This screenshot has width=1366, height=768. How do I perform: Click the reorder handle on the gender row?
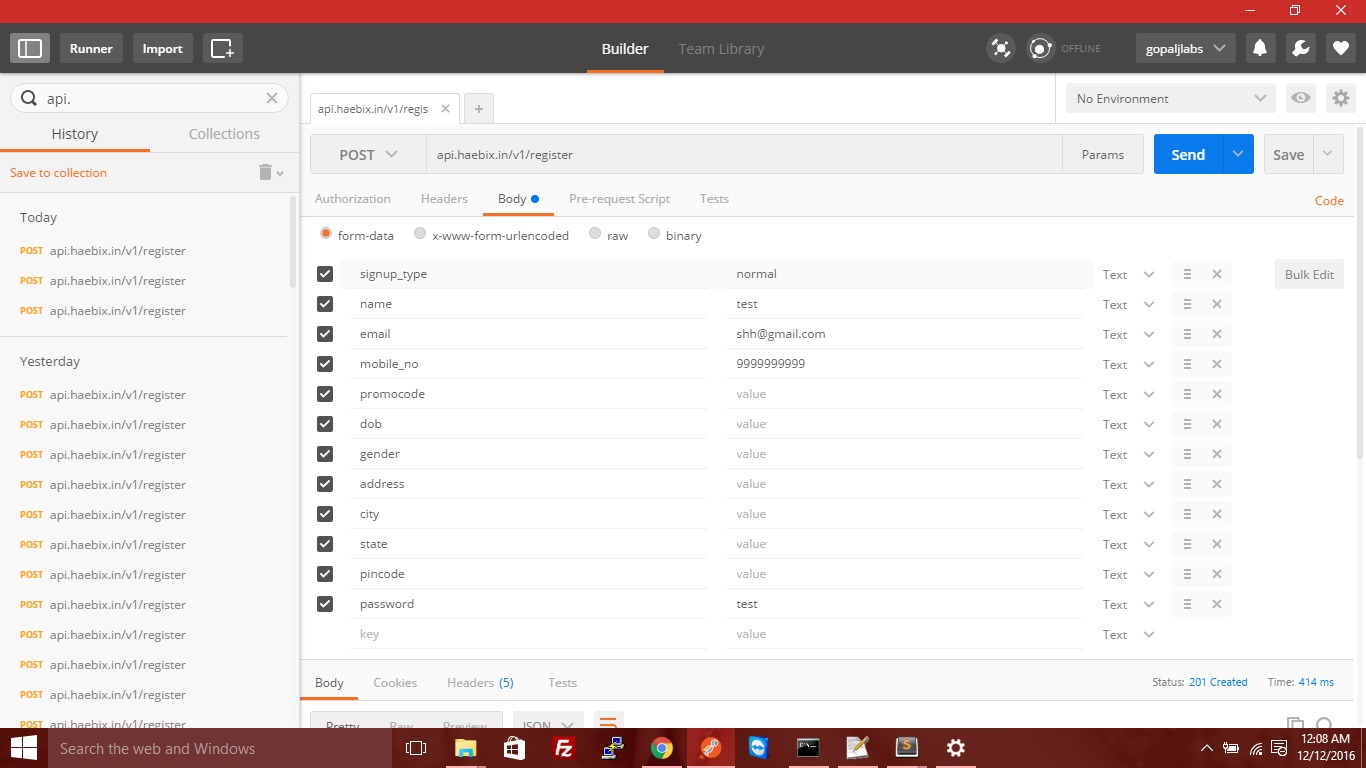[x=1187, y=454]
